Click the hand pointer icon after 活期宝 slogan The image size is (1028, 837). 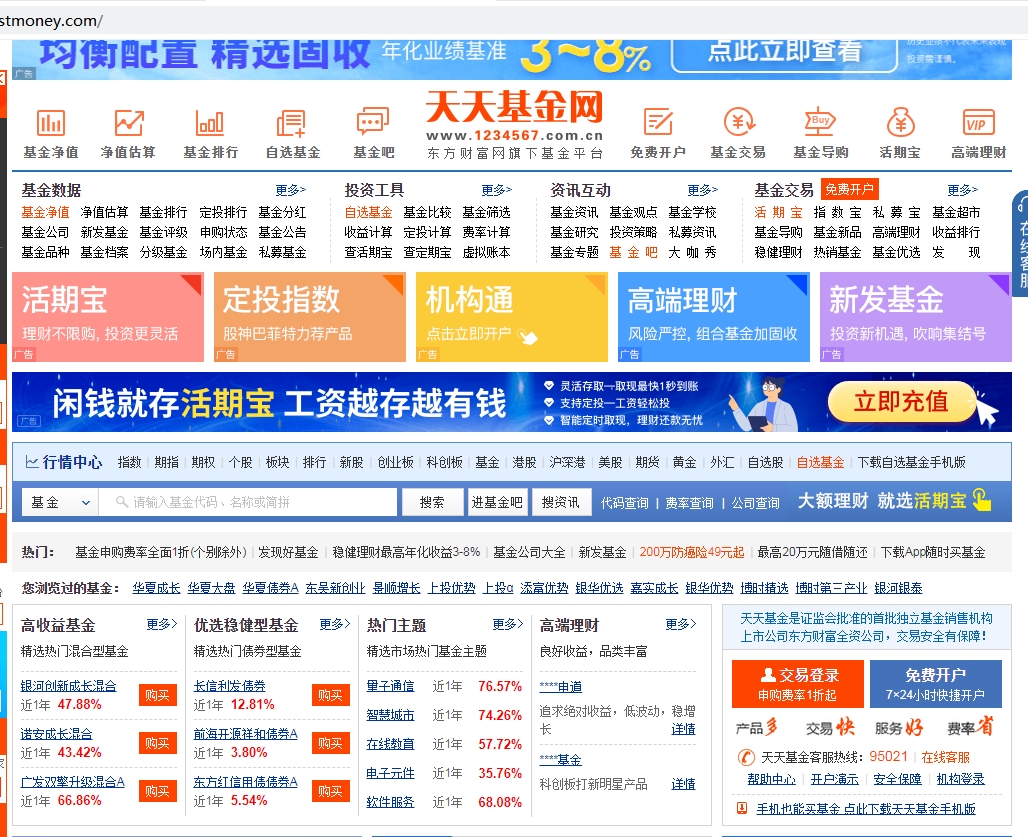coord(981,500)
